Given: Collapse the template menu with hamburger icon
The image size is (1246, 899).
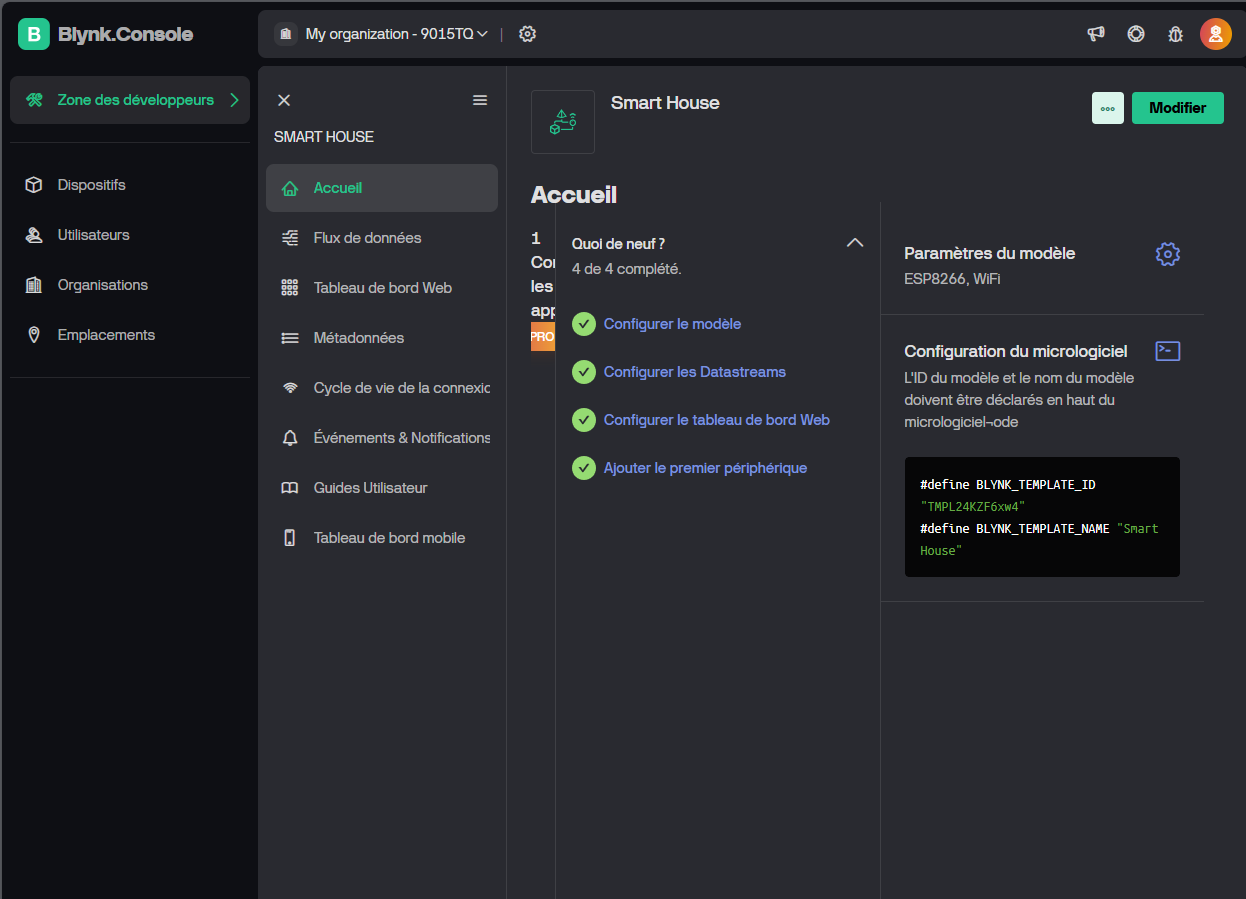Looking at the screenshot, I should click(x=480, y=100).
